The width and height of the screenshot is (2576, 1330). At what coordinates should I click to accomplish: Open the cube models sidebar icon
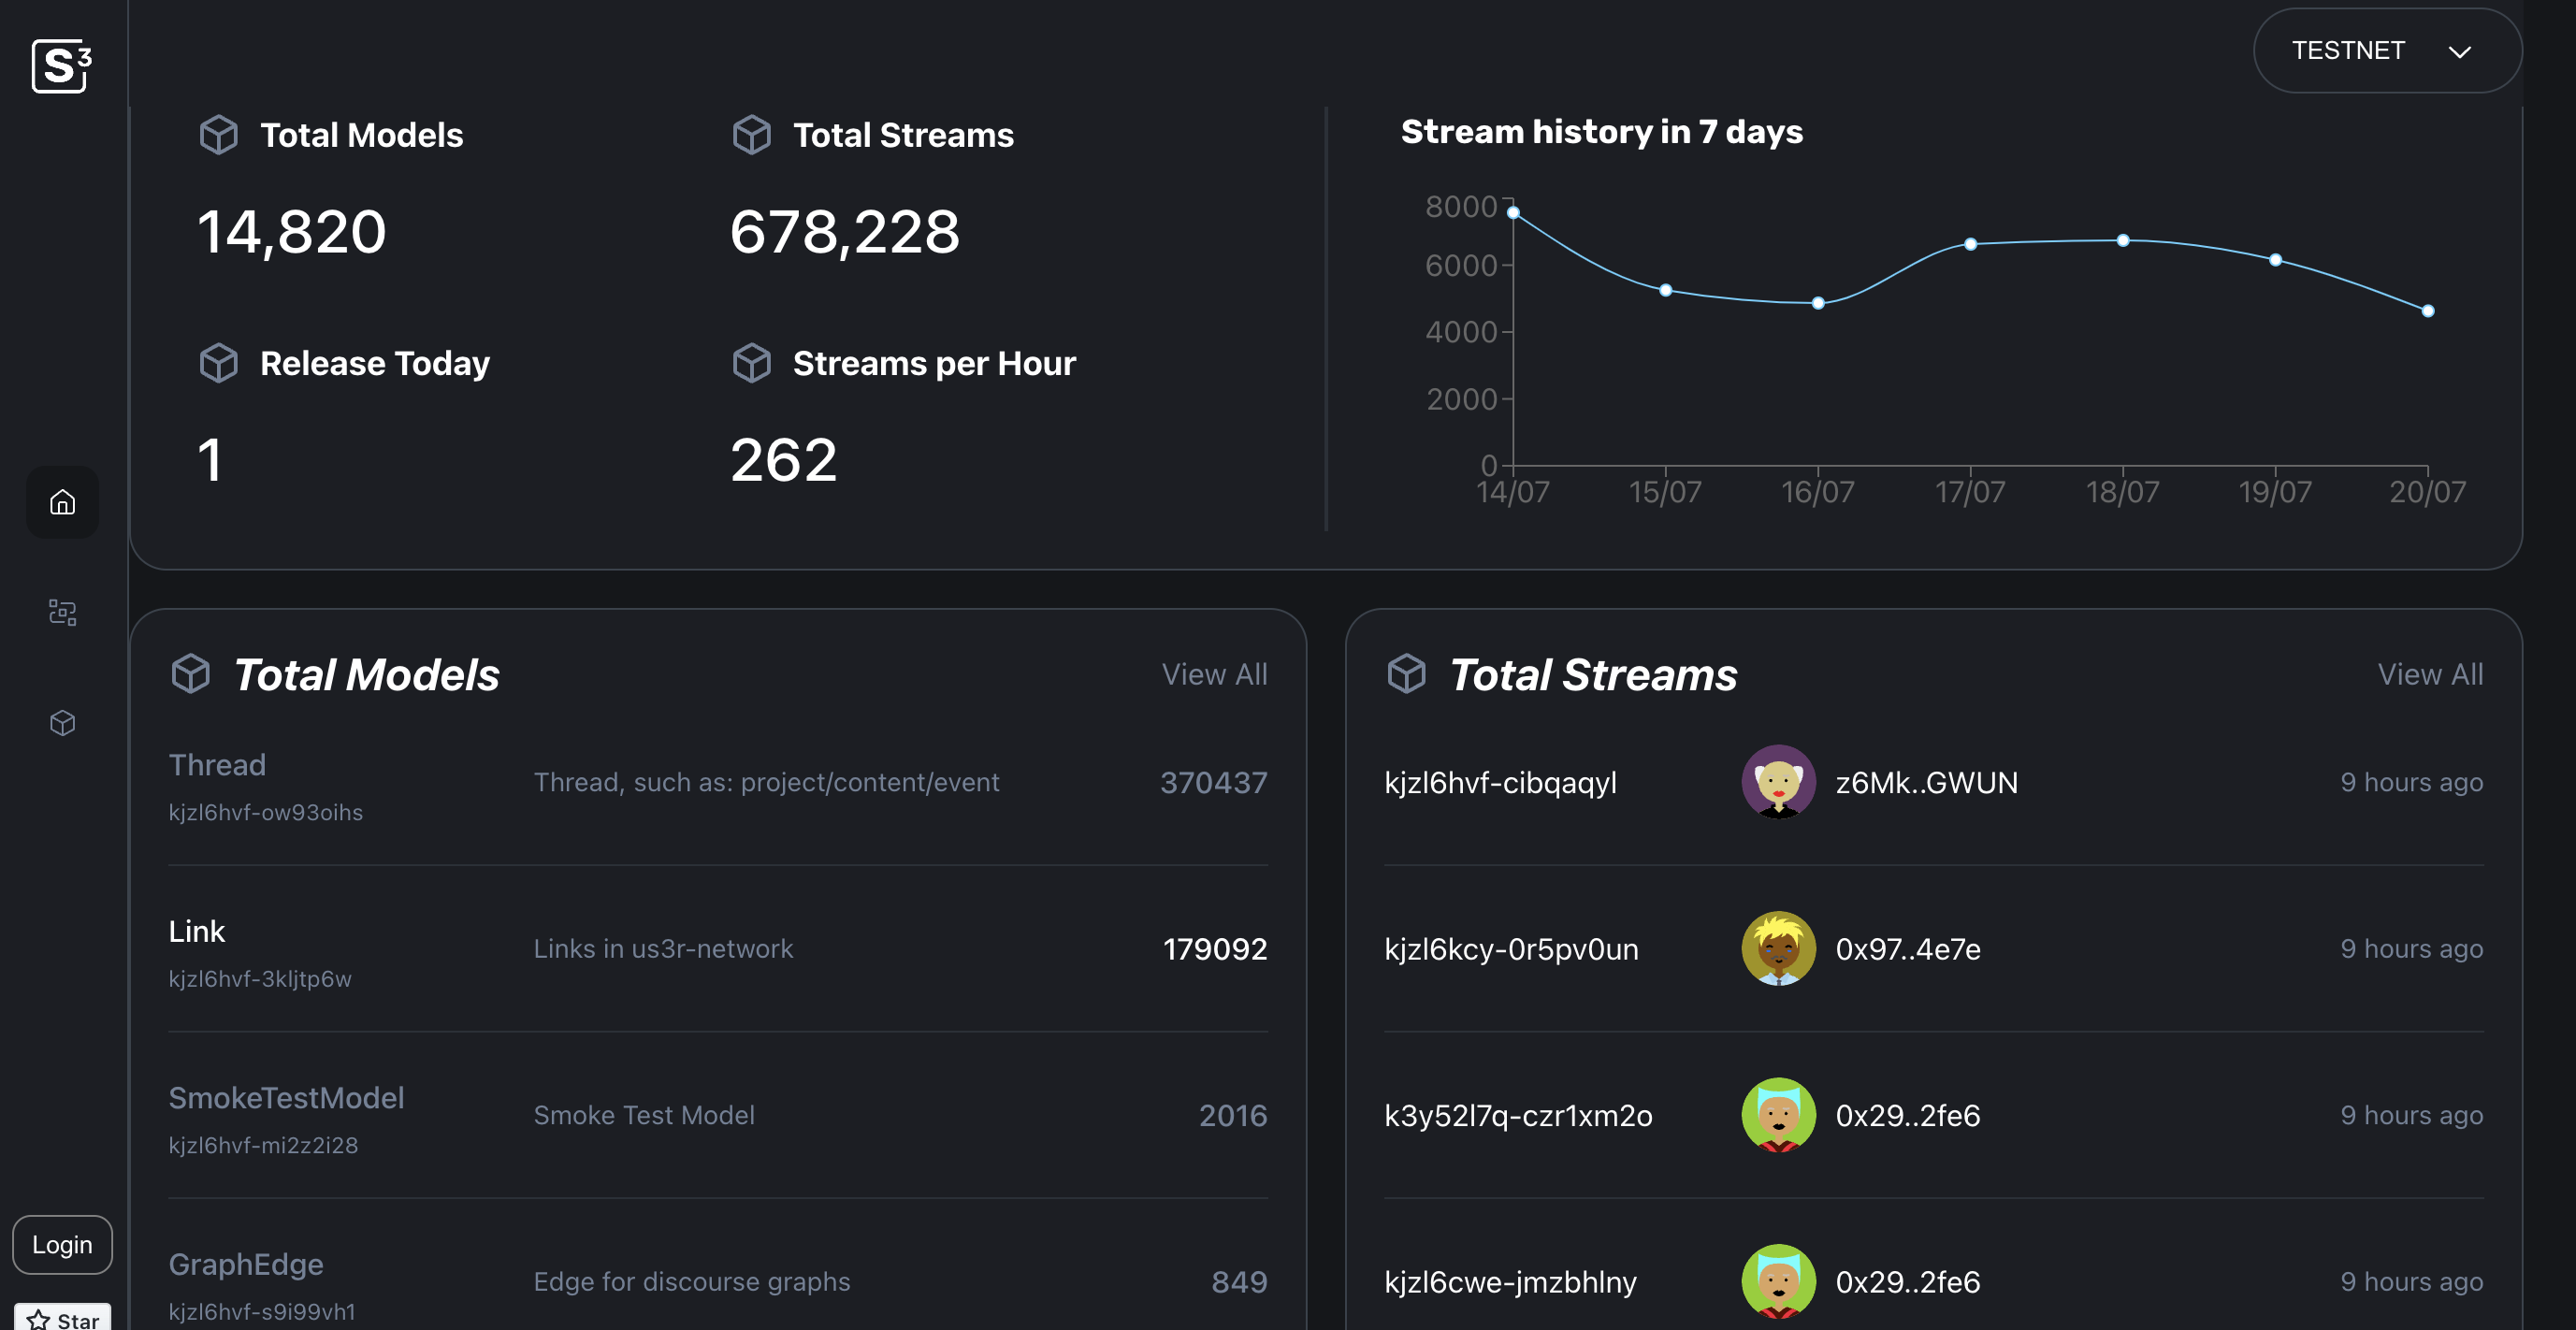pyautogui.click(x=62, y=722)
